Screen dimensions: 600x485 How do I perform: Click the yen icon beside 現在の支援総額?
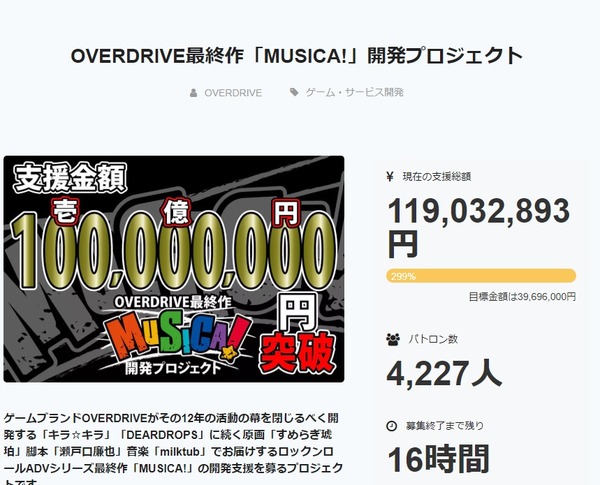click(390, 176)
